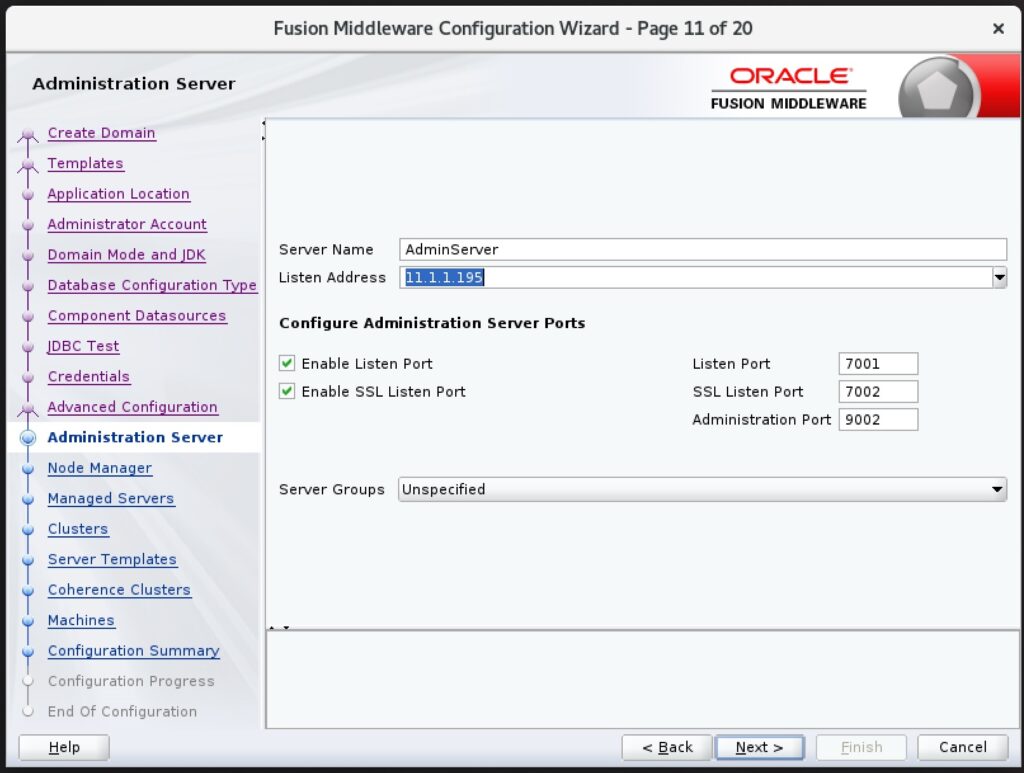
Task: Click the navigation pane splitter arrows
Action: 263,131
